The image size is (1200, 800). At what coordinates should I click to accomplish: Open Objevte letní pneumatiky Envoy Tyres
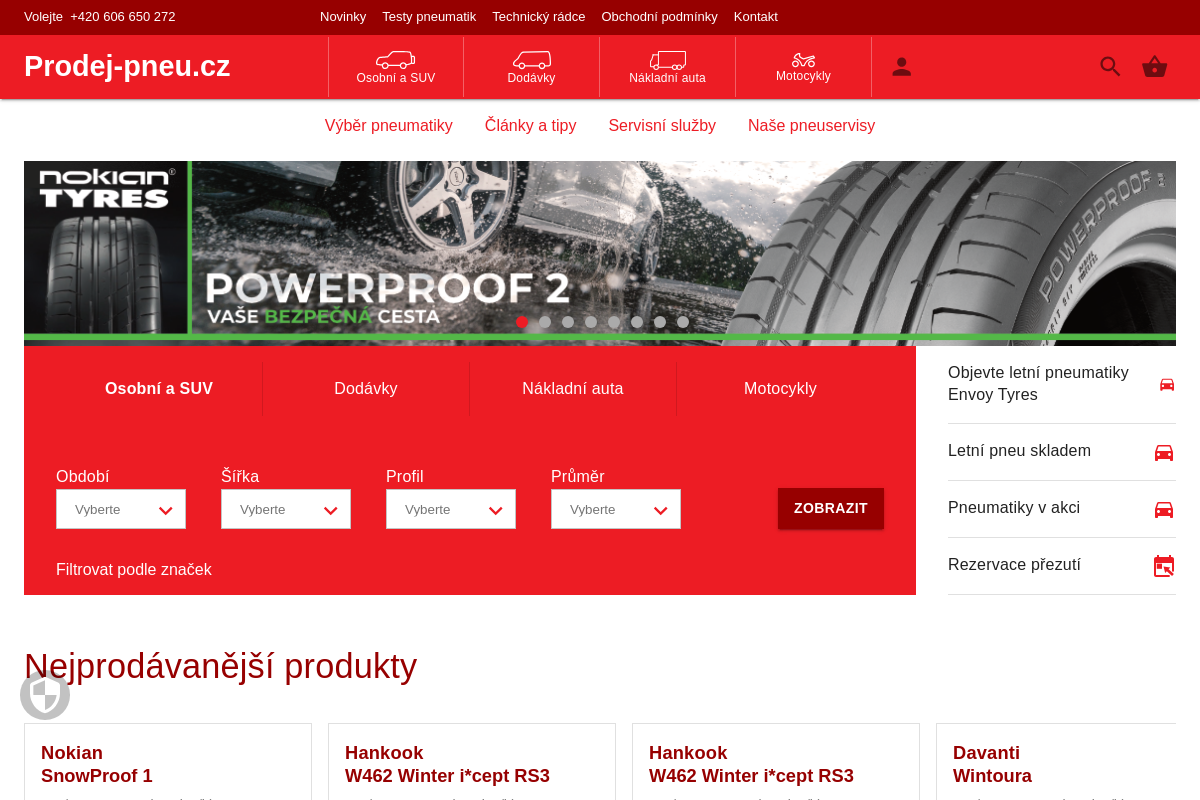coord(1038,384)
